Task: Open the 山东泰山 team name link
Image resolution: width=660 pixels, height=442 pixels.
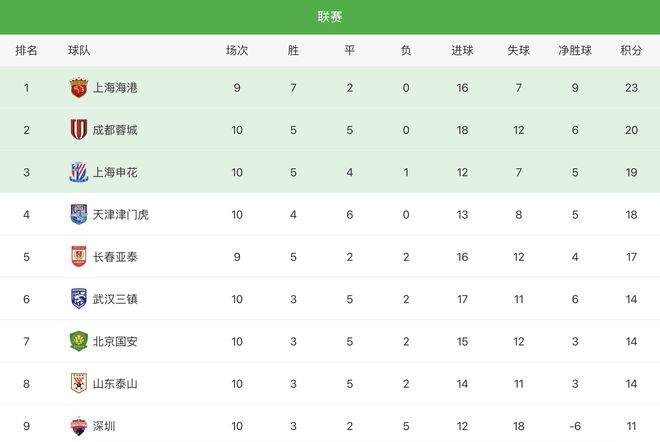Action: [x=115, y=383]
